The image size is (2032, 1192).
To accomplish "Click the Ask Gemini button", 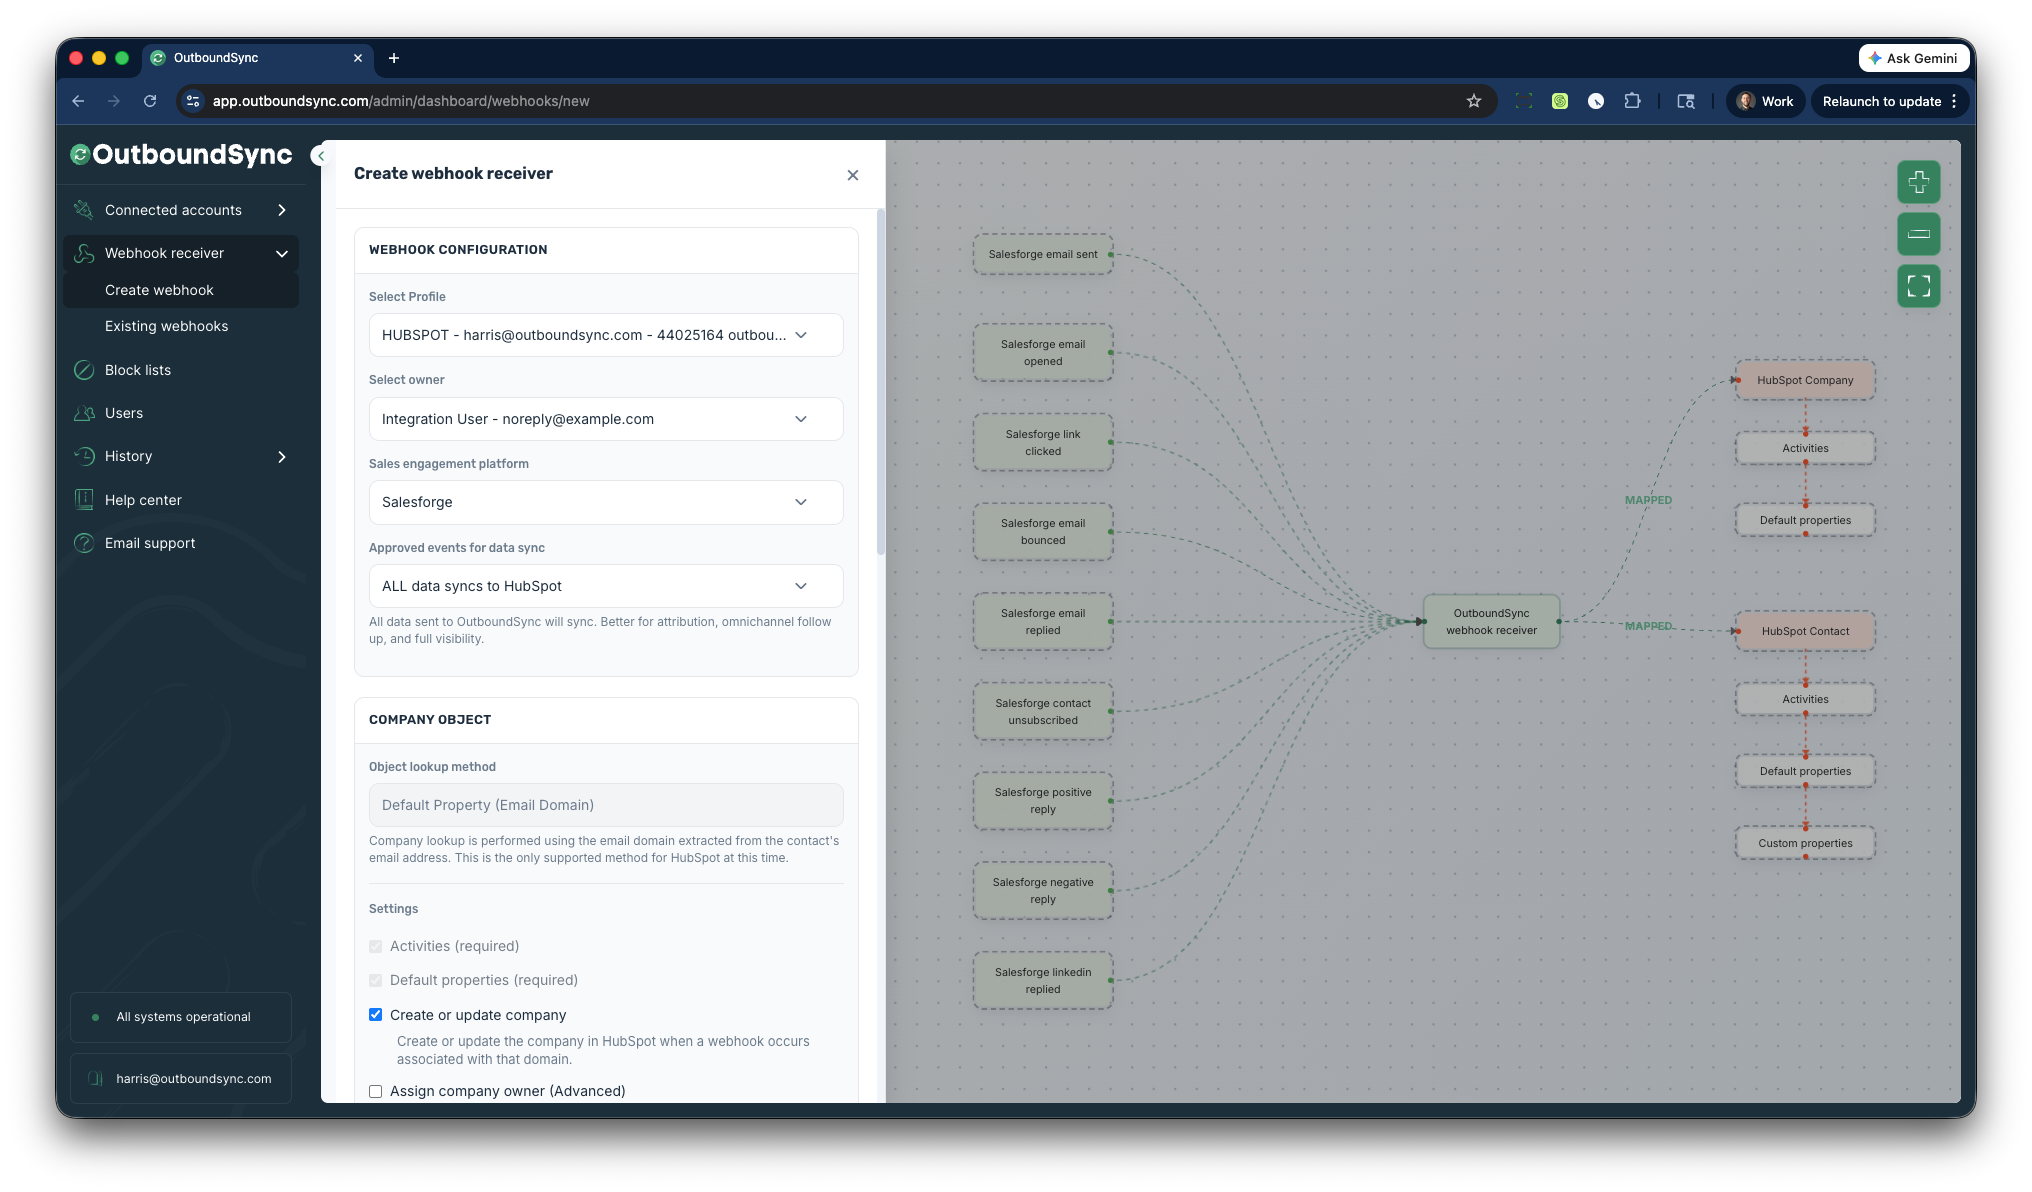I will click(1913, 58).
